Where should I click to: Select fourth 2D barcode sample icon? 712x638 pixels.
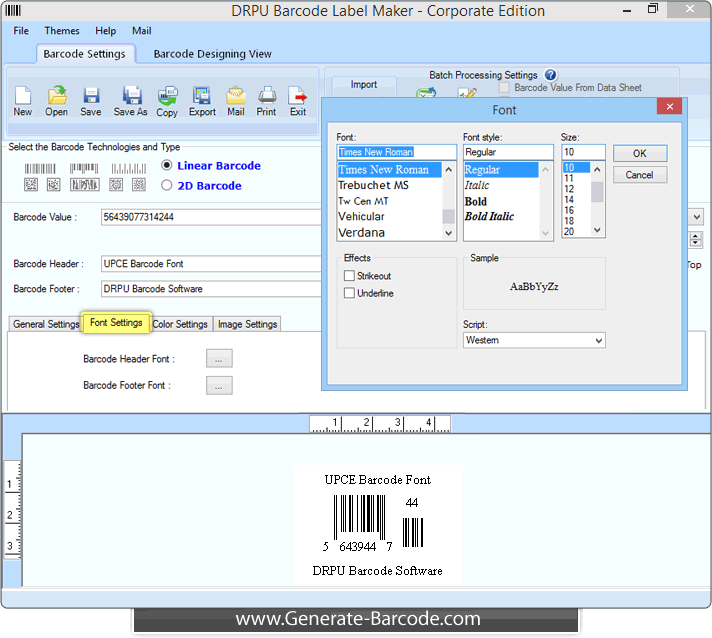(x=116, y=184)
